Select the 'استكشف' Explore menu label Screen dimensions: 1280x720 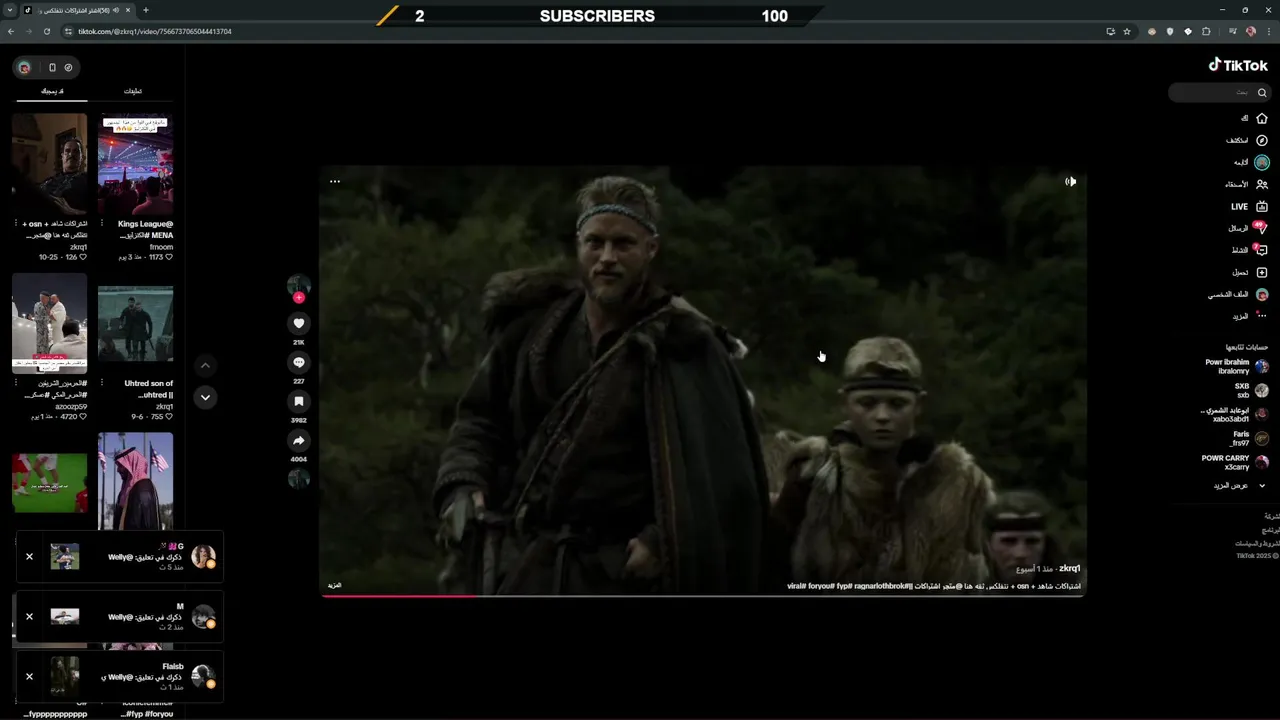pos(1238,140)
